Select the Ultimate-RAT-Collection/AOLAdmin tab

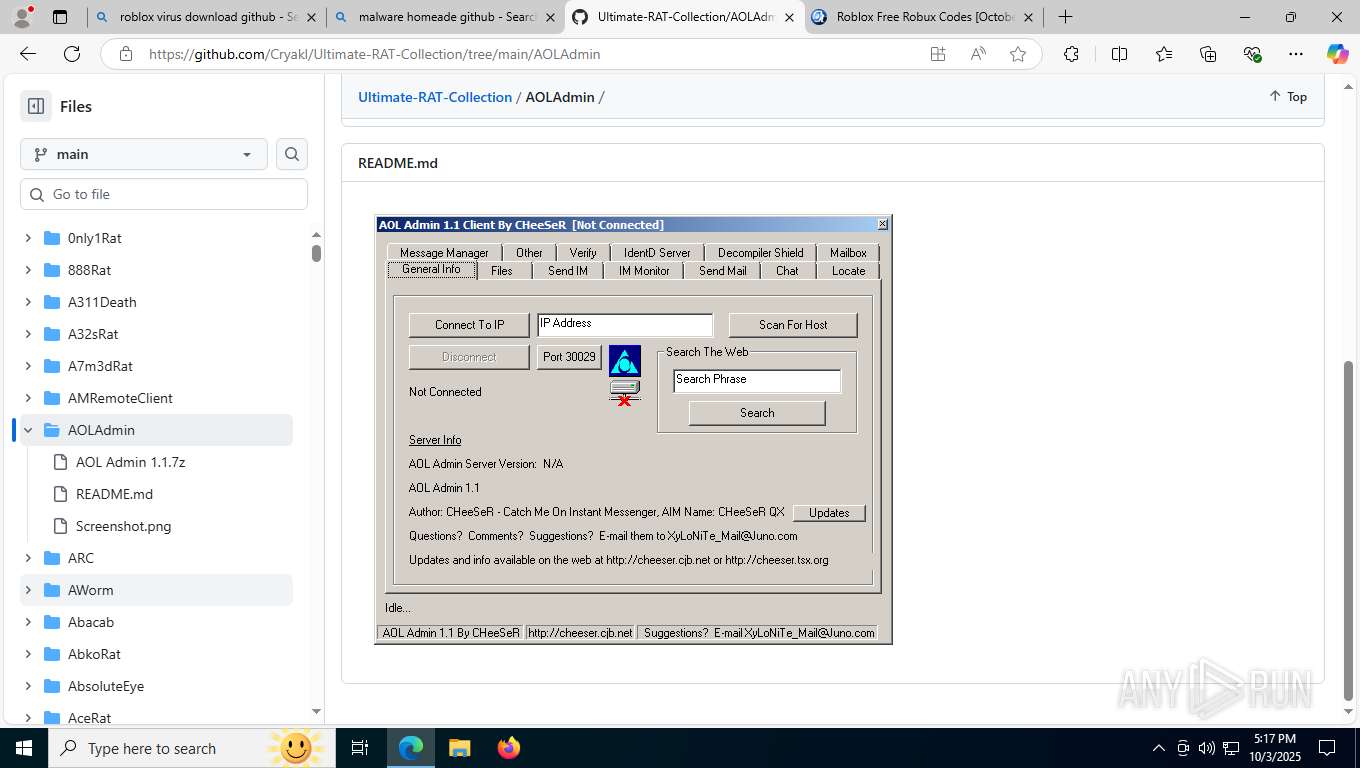coord(685,17)
